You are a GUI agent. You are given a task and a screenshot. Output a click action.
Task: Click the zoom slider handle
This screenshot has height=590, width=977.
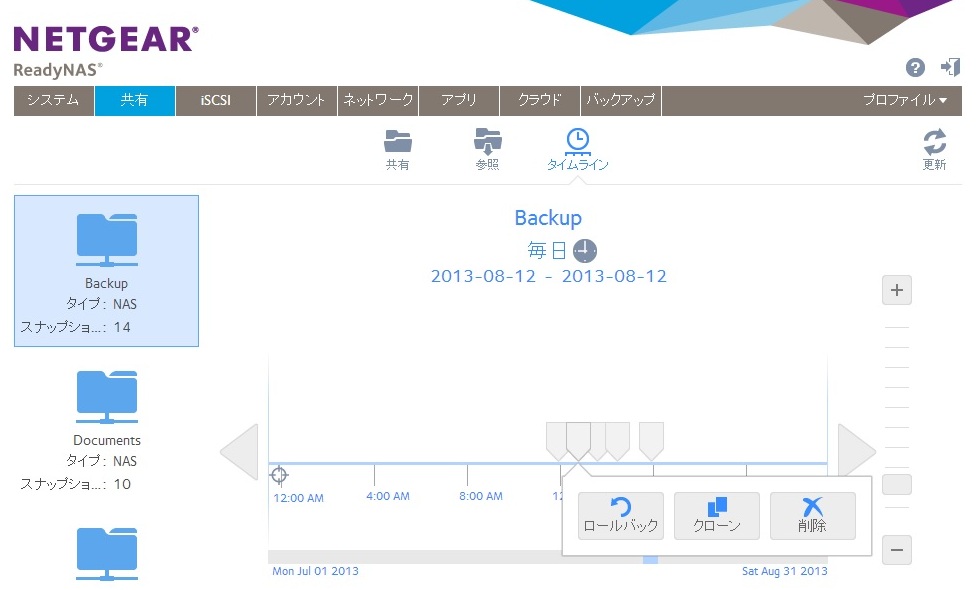click(x=897, y=484)
